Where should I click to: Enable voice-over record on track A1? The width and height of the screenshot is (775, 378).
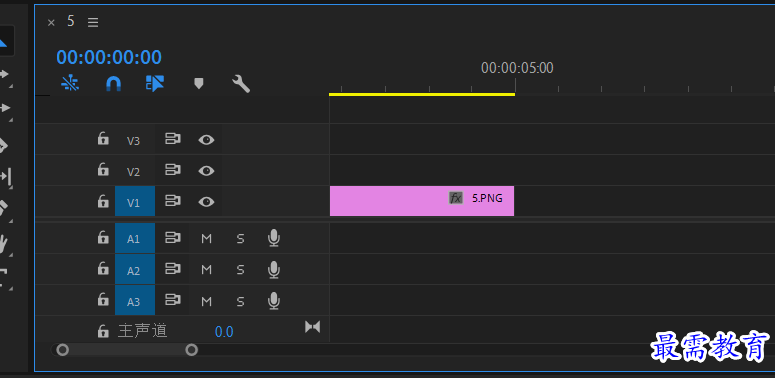pyautogui.click(x=274, y=238)
